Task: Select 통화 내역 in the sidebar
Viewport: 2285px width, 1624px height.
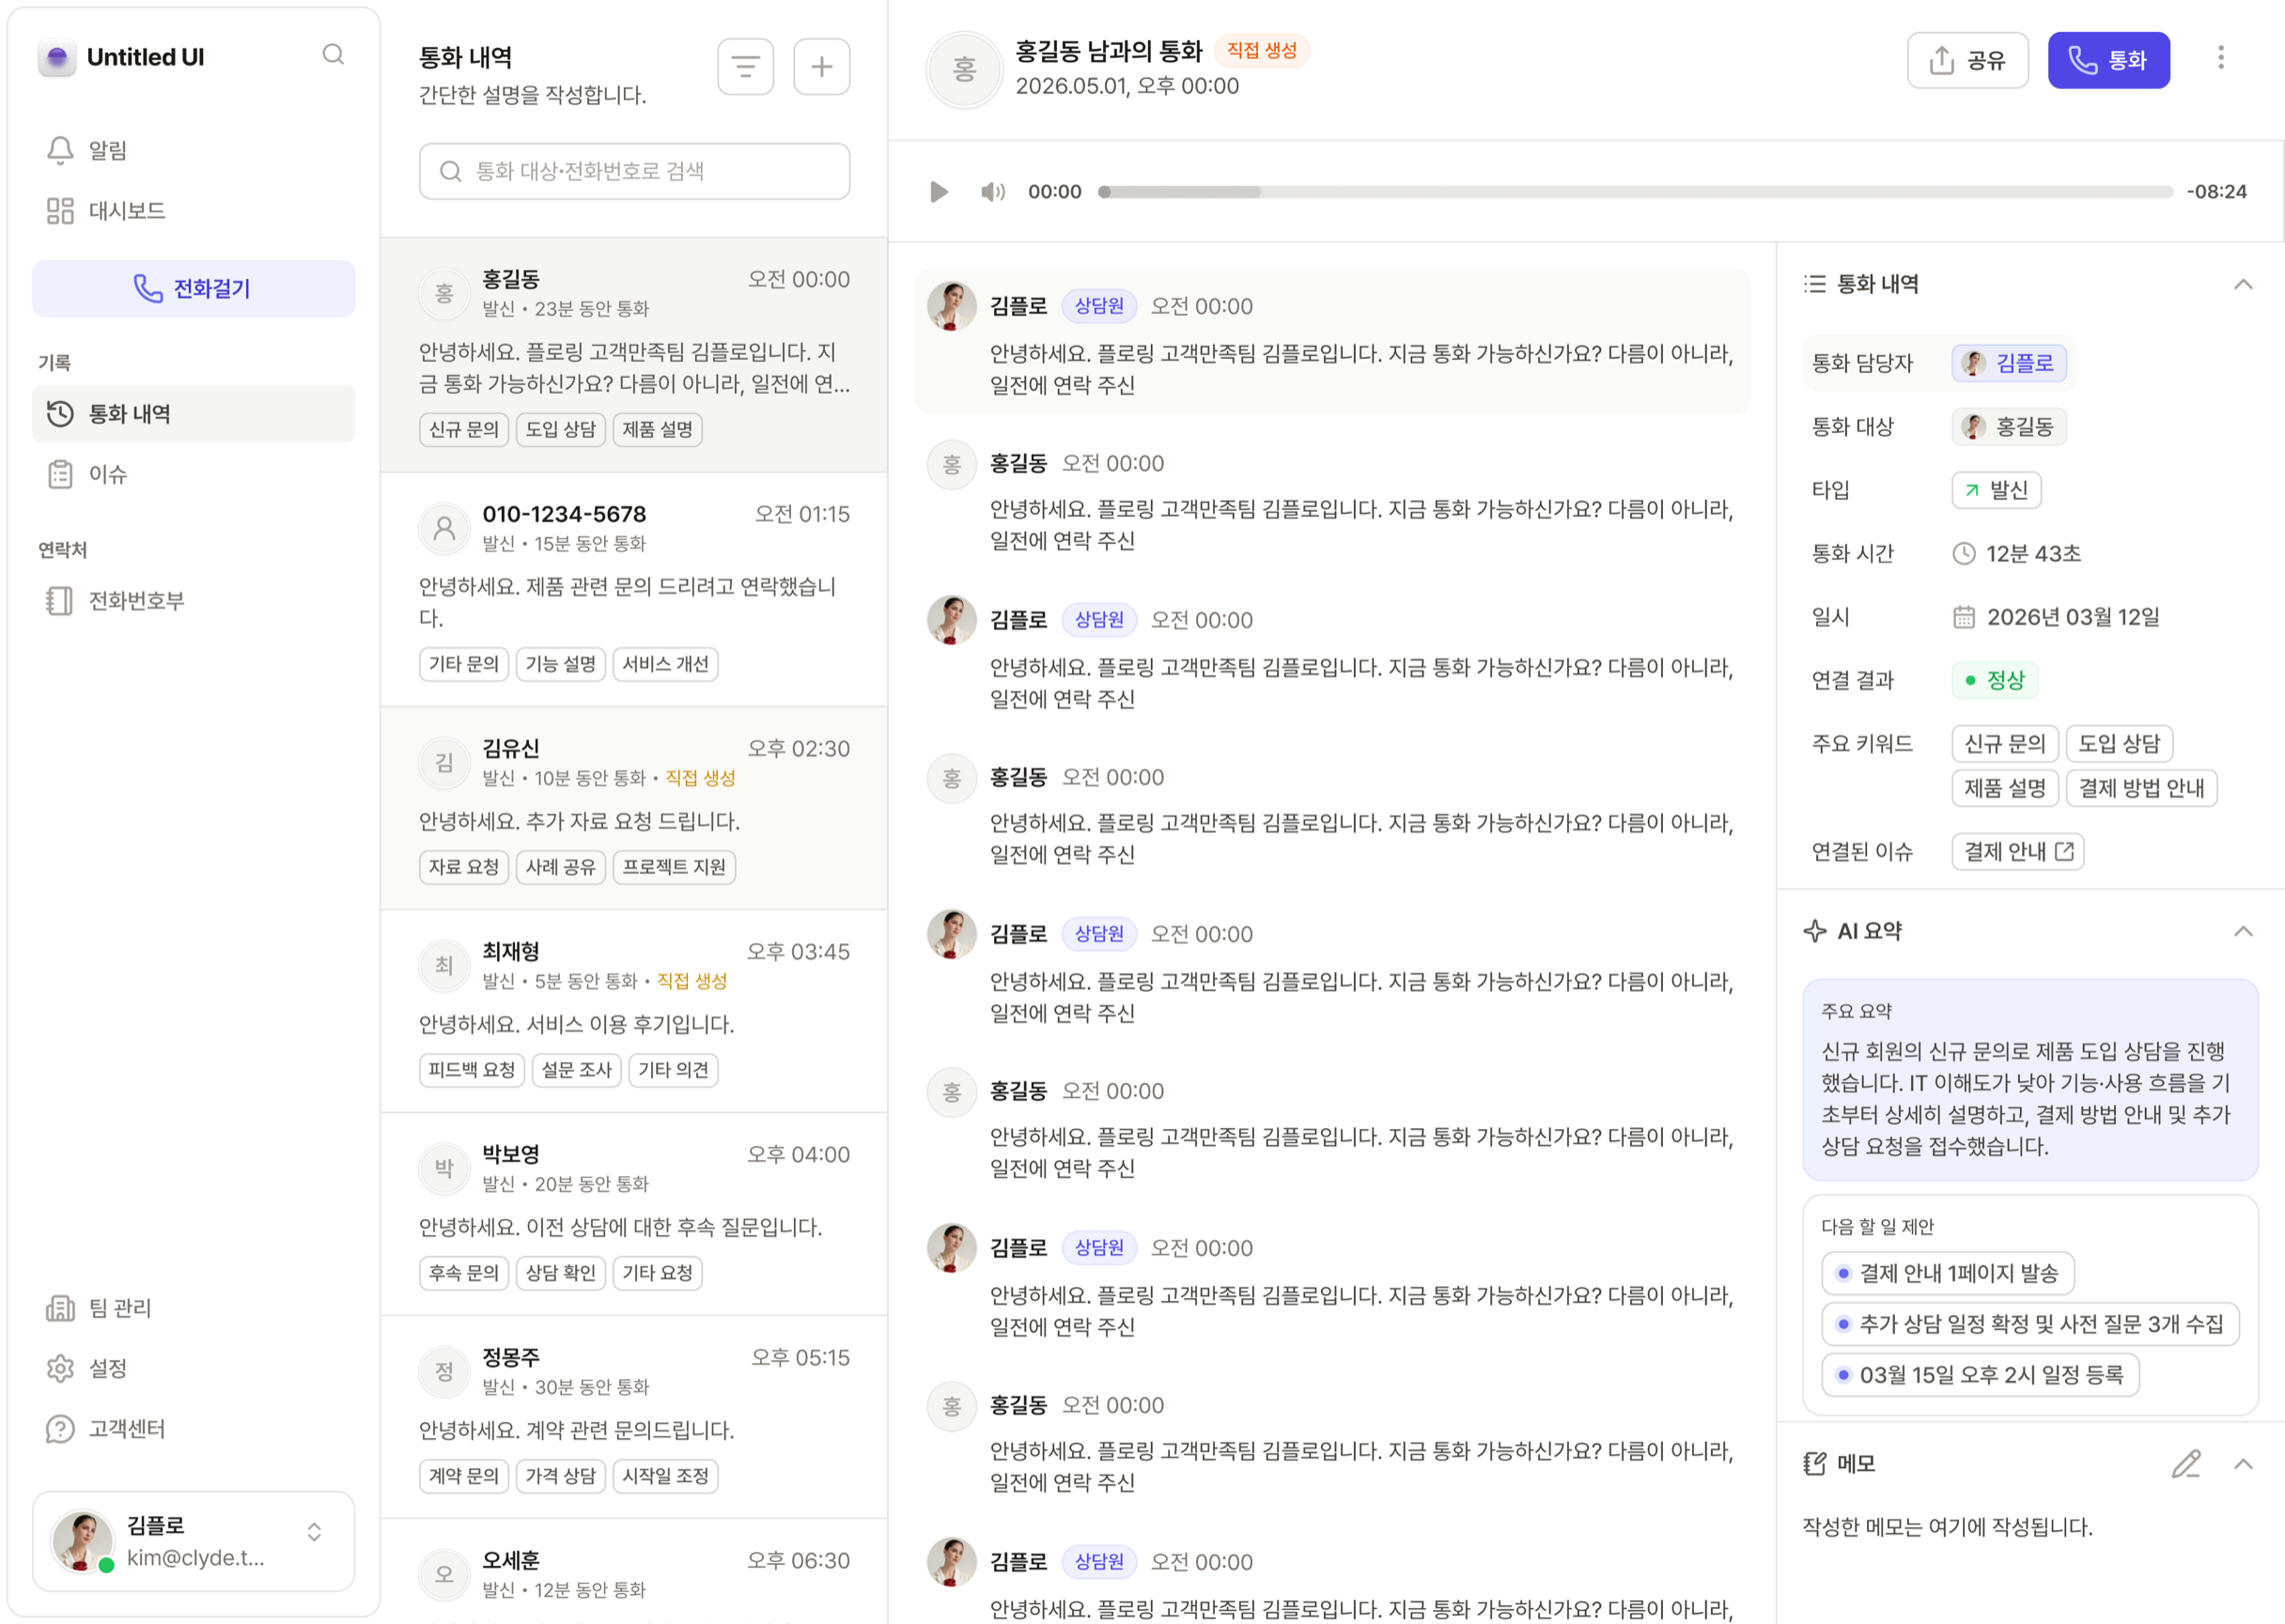Action: [193, 414]
